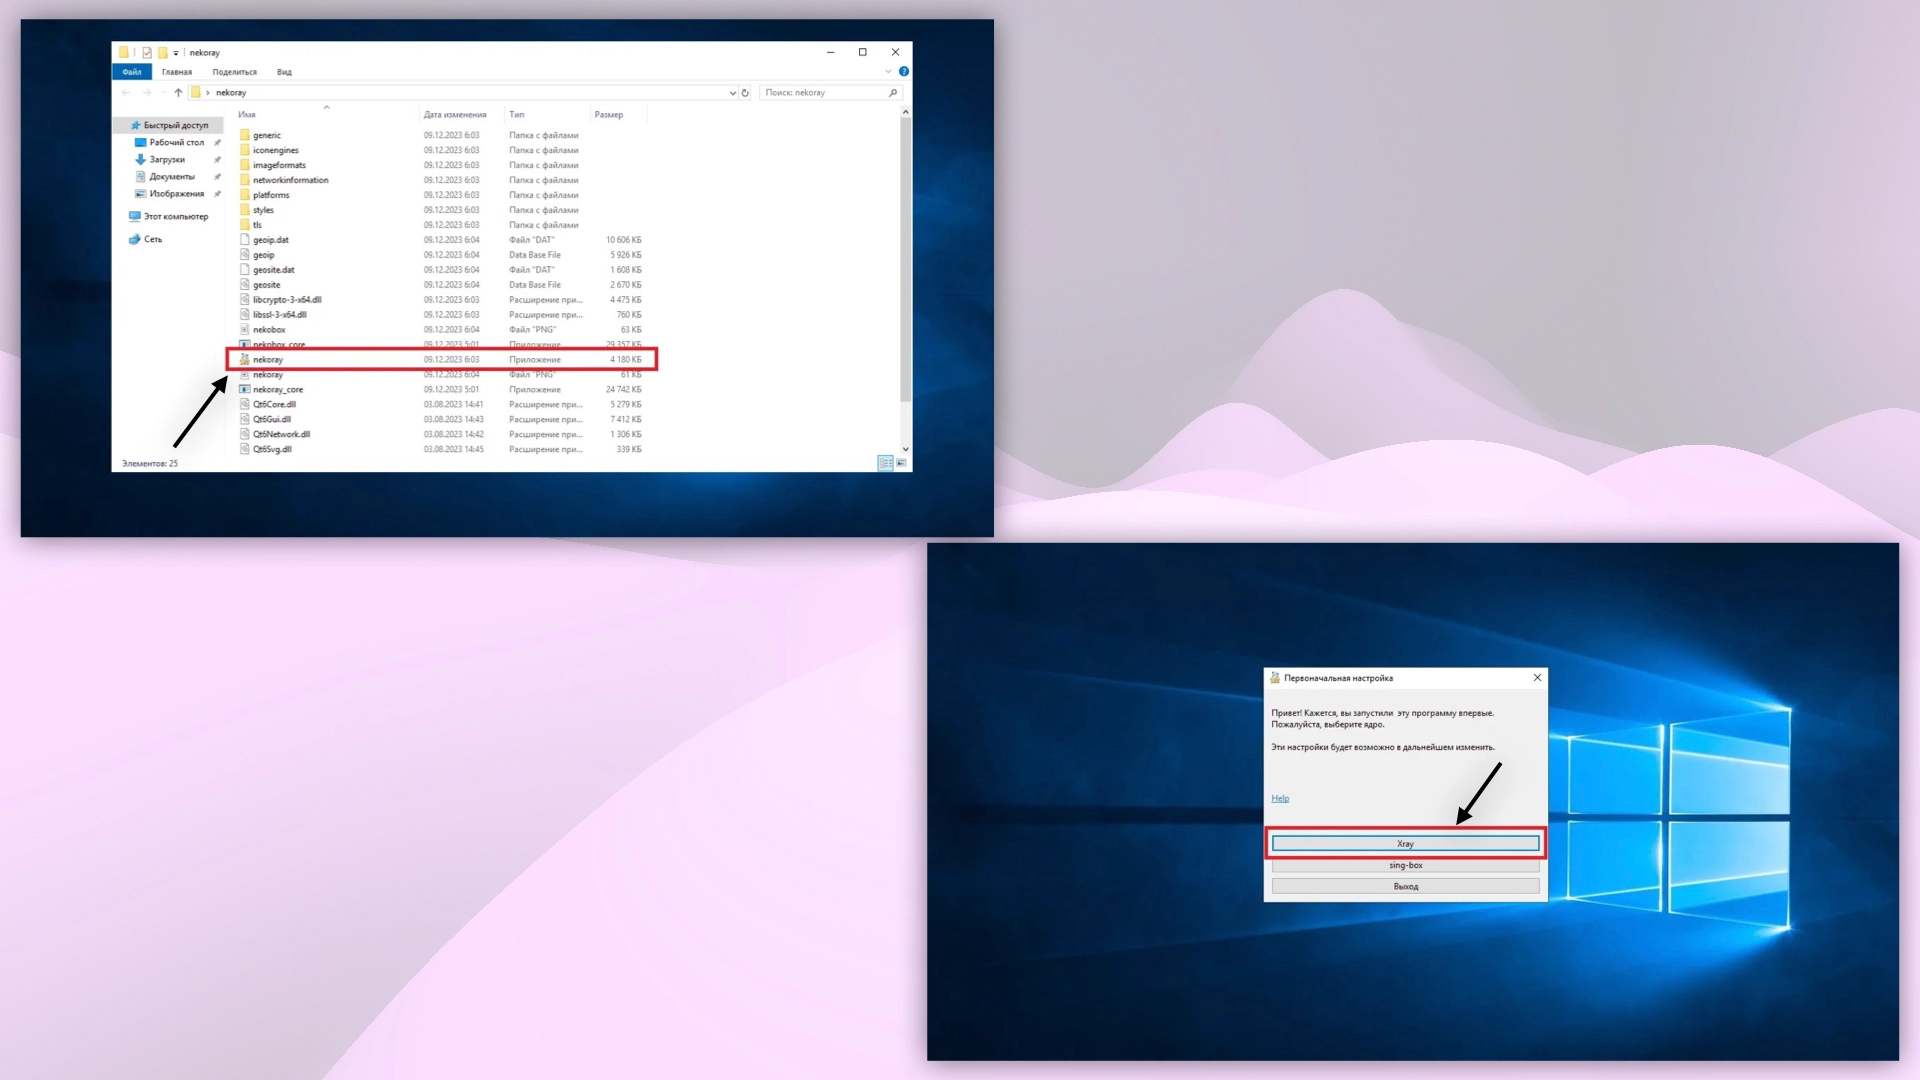The width and height of the screenshot is (1920, 1080).
Task: Click the sing-box core button
Action: [x=1405, y=866]
